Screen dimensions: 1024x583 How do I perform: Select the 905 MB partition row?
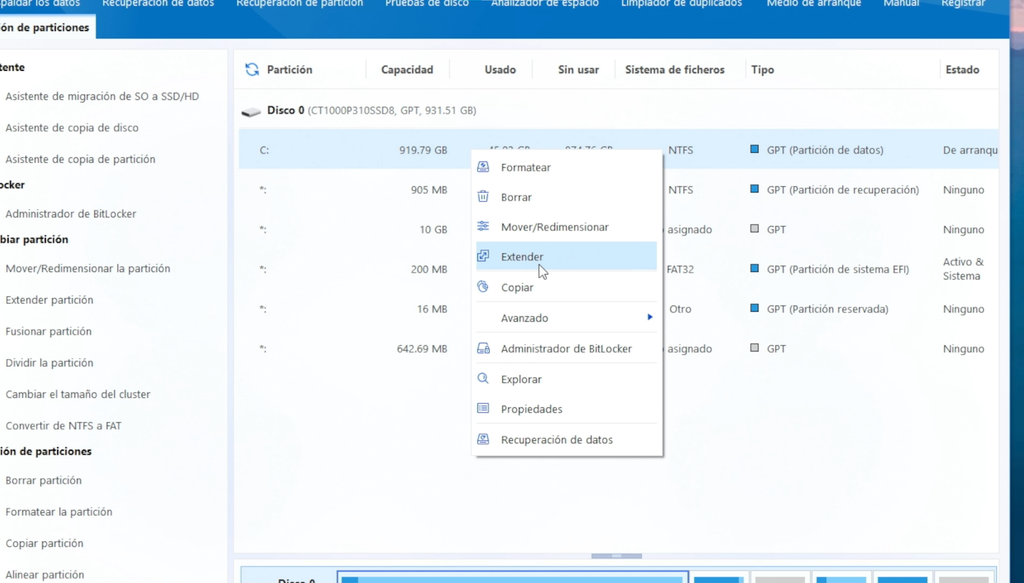click(x=618, y=189)
